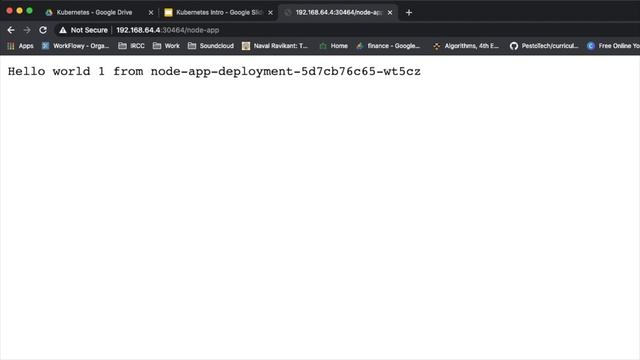This screenshot has width=640, height=360.
Task: Click the address bar URL 192.168.64.4
Action: coord(168,30)
